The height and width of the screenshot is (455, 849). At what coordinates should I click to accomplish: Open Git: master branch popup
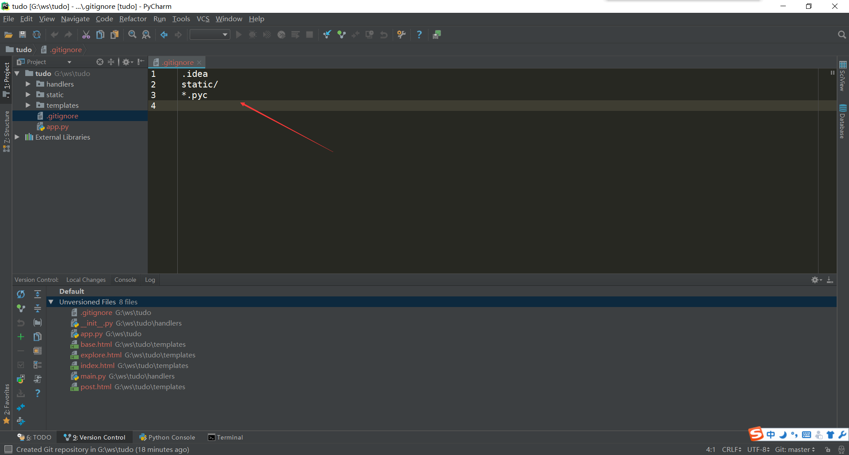(795, 450)
